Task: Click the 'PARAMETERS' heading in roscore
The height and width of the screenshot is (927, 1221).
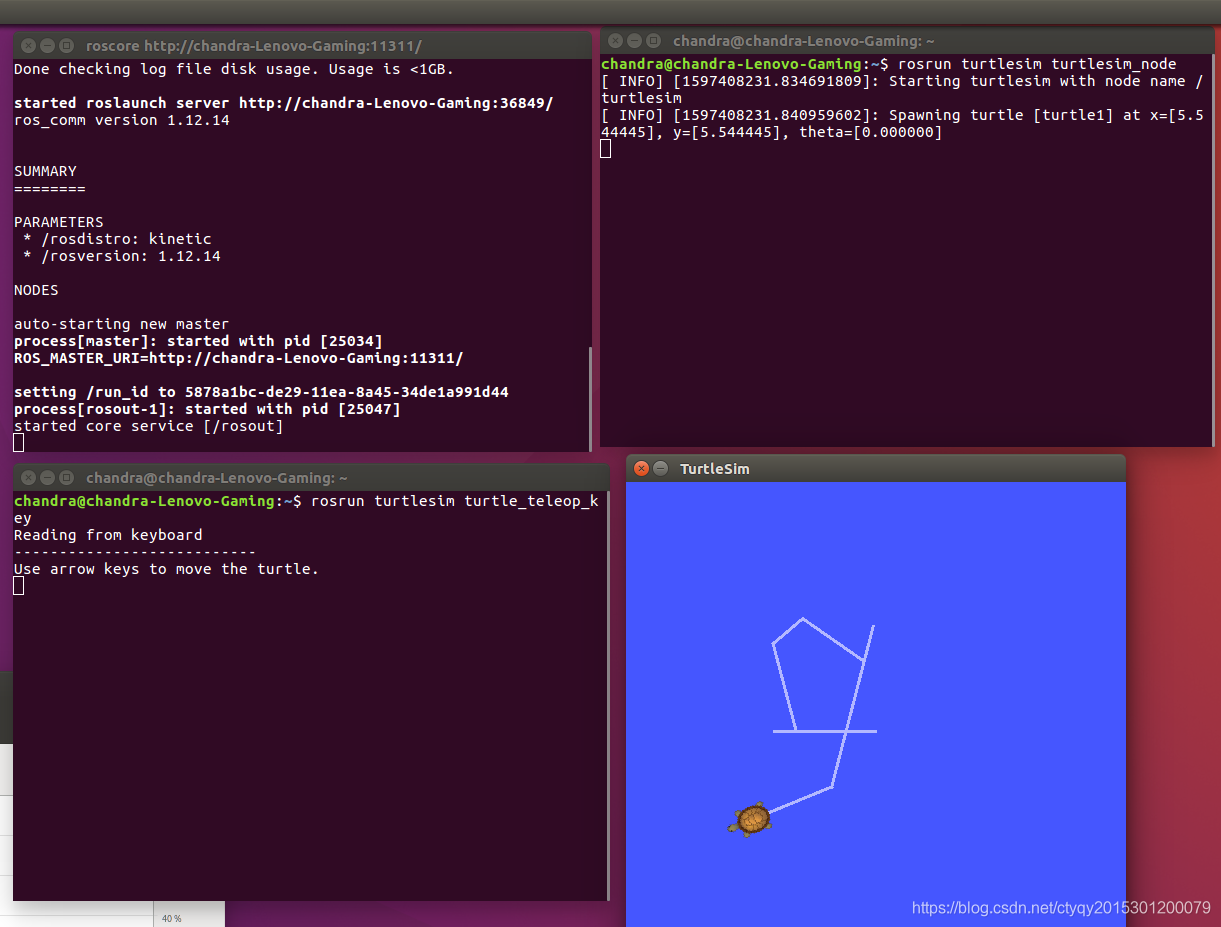Action: point(58,222)
